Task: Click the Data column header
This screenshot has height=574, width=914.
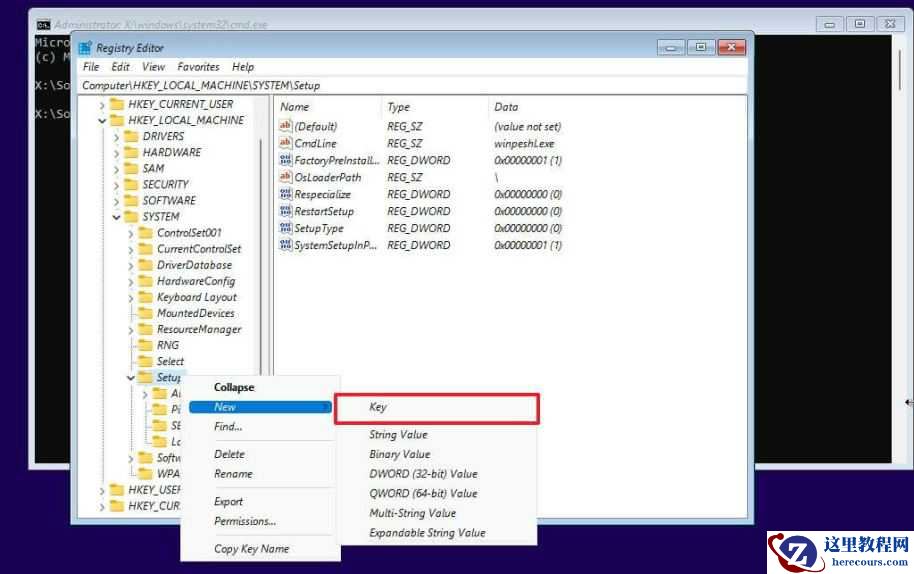Action: point(506,107)
